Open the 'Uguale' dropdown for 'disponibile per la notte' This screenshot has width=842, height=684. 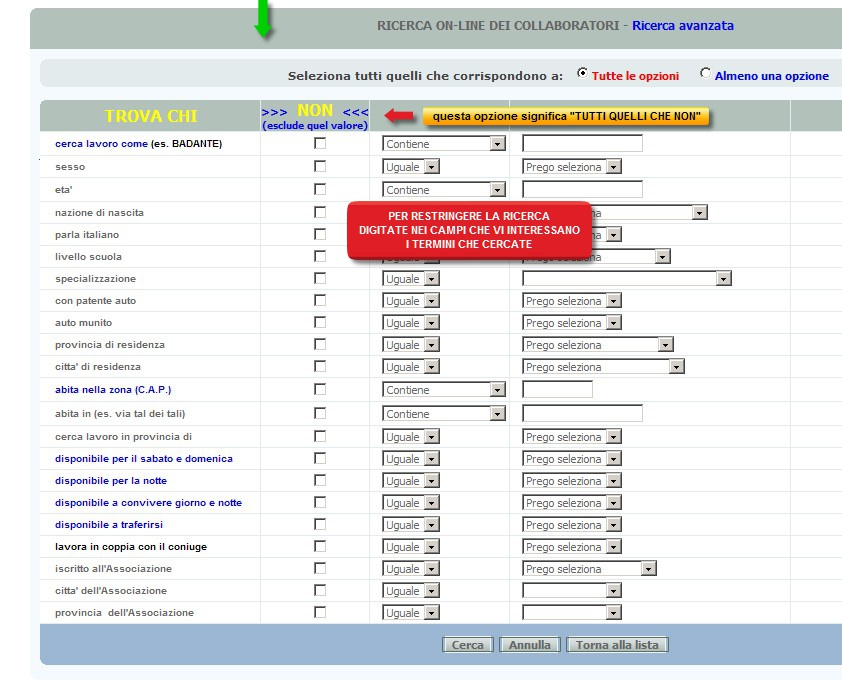(411, 481)
